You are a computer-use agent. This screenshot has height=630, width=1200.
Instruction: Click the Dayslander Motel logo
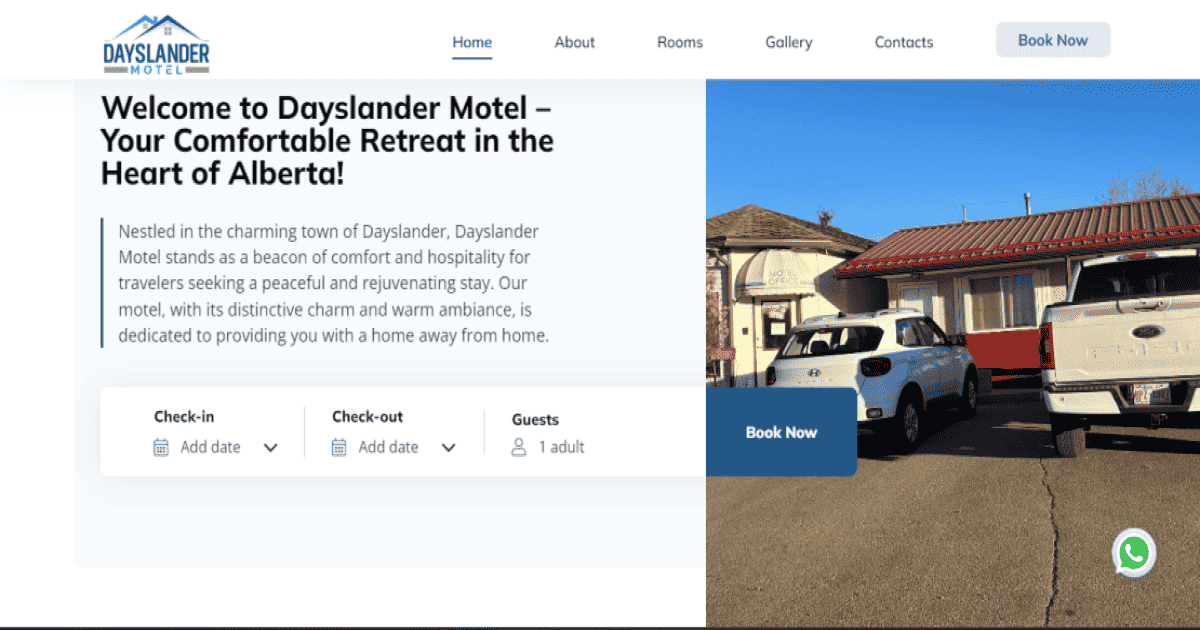pos(157,44)
